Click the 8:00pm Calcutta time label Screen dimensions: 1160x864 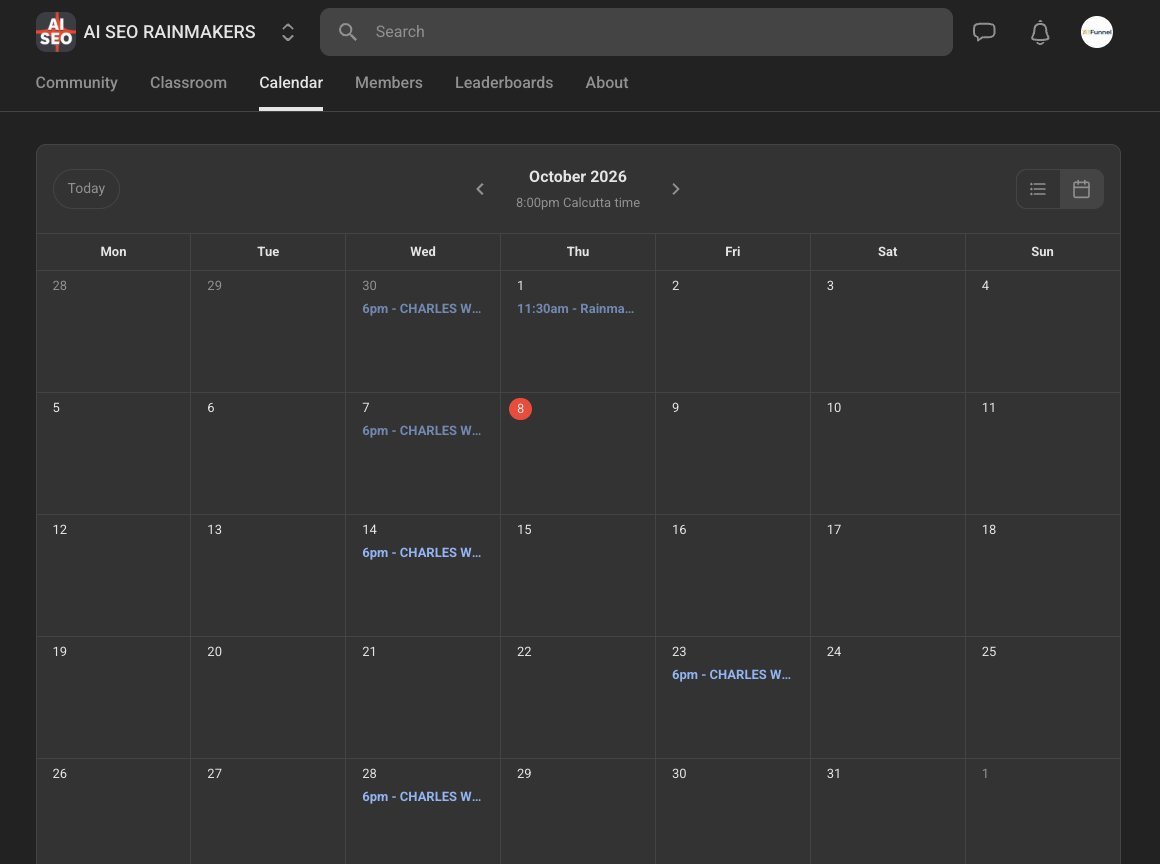click(x=578, y=203)
